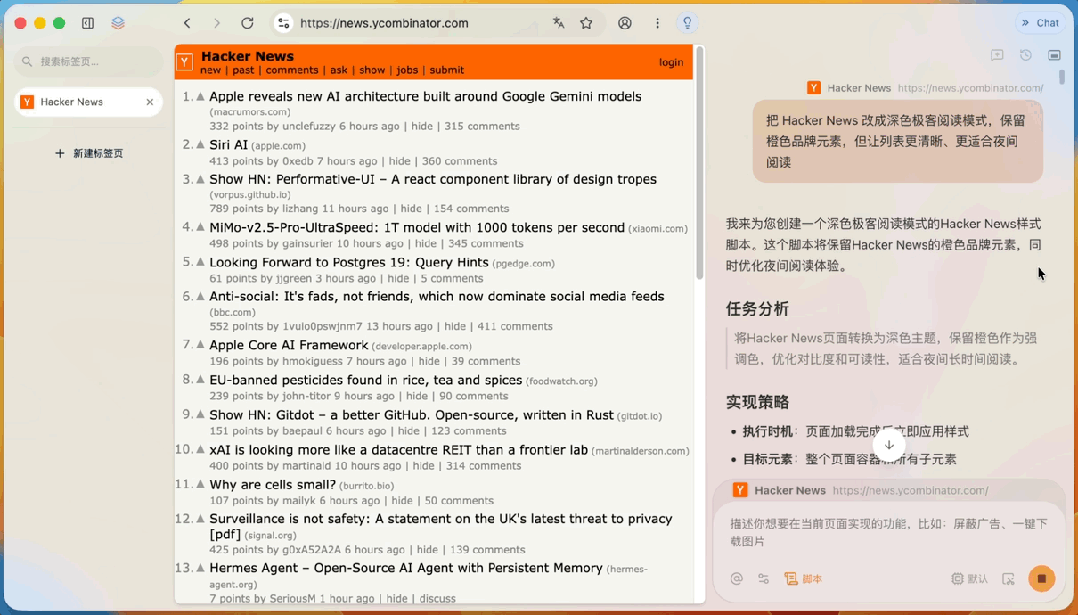Click the chat panel layout icon
The image size is (1078, 615).
click(1054, 56)
